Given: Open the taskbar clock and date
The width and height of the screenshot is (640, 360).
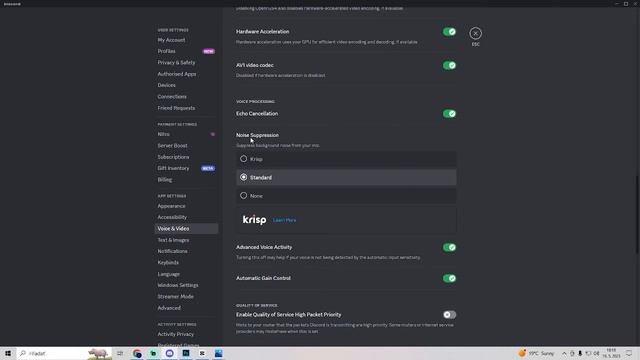Looking at the screenshot, I should [x=611, y=353].
